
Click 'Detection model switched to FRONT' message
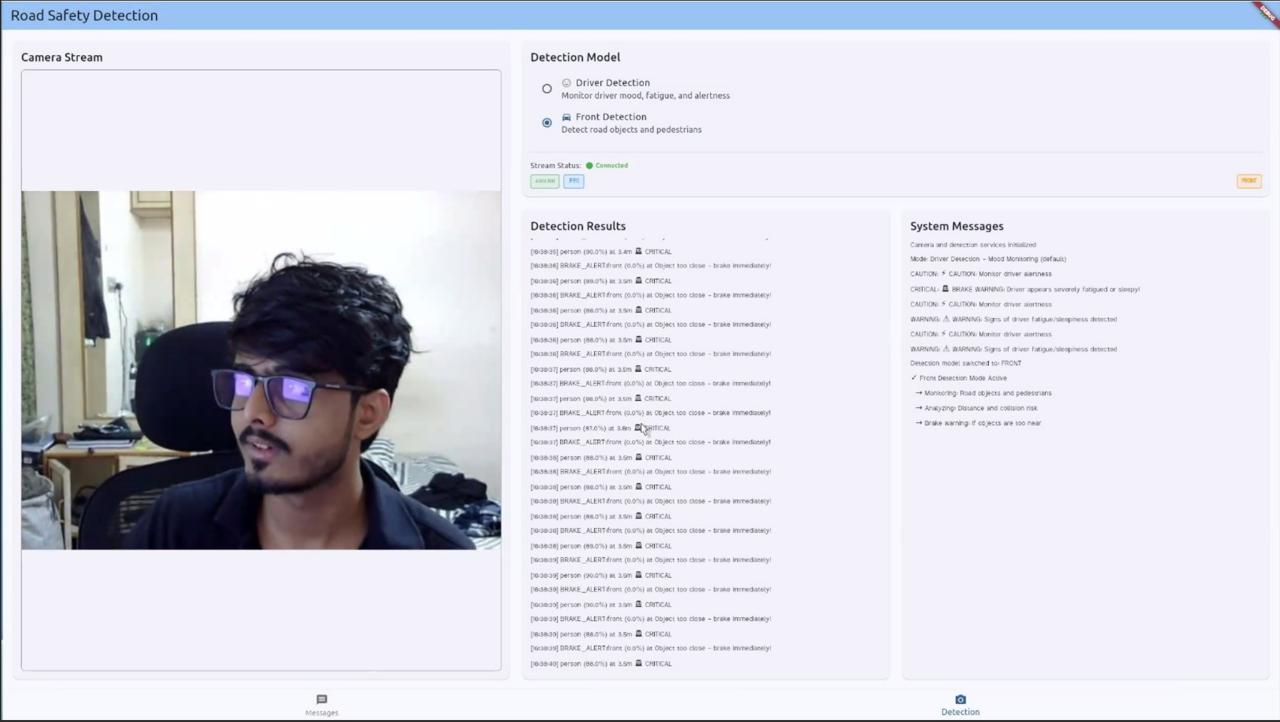click(x=965, y=363)
